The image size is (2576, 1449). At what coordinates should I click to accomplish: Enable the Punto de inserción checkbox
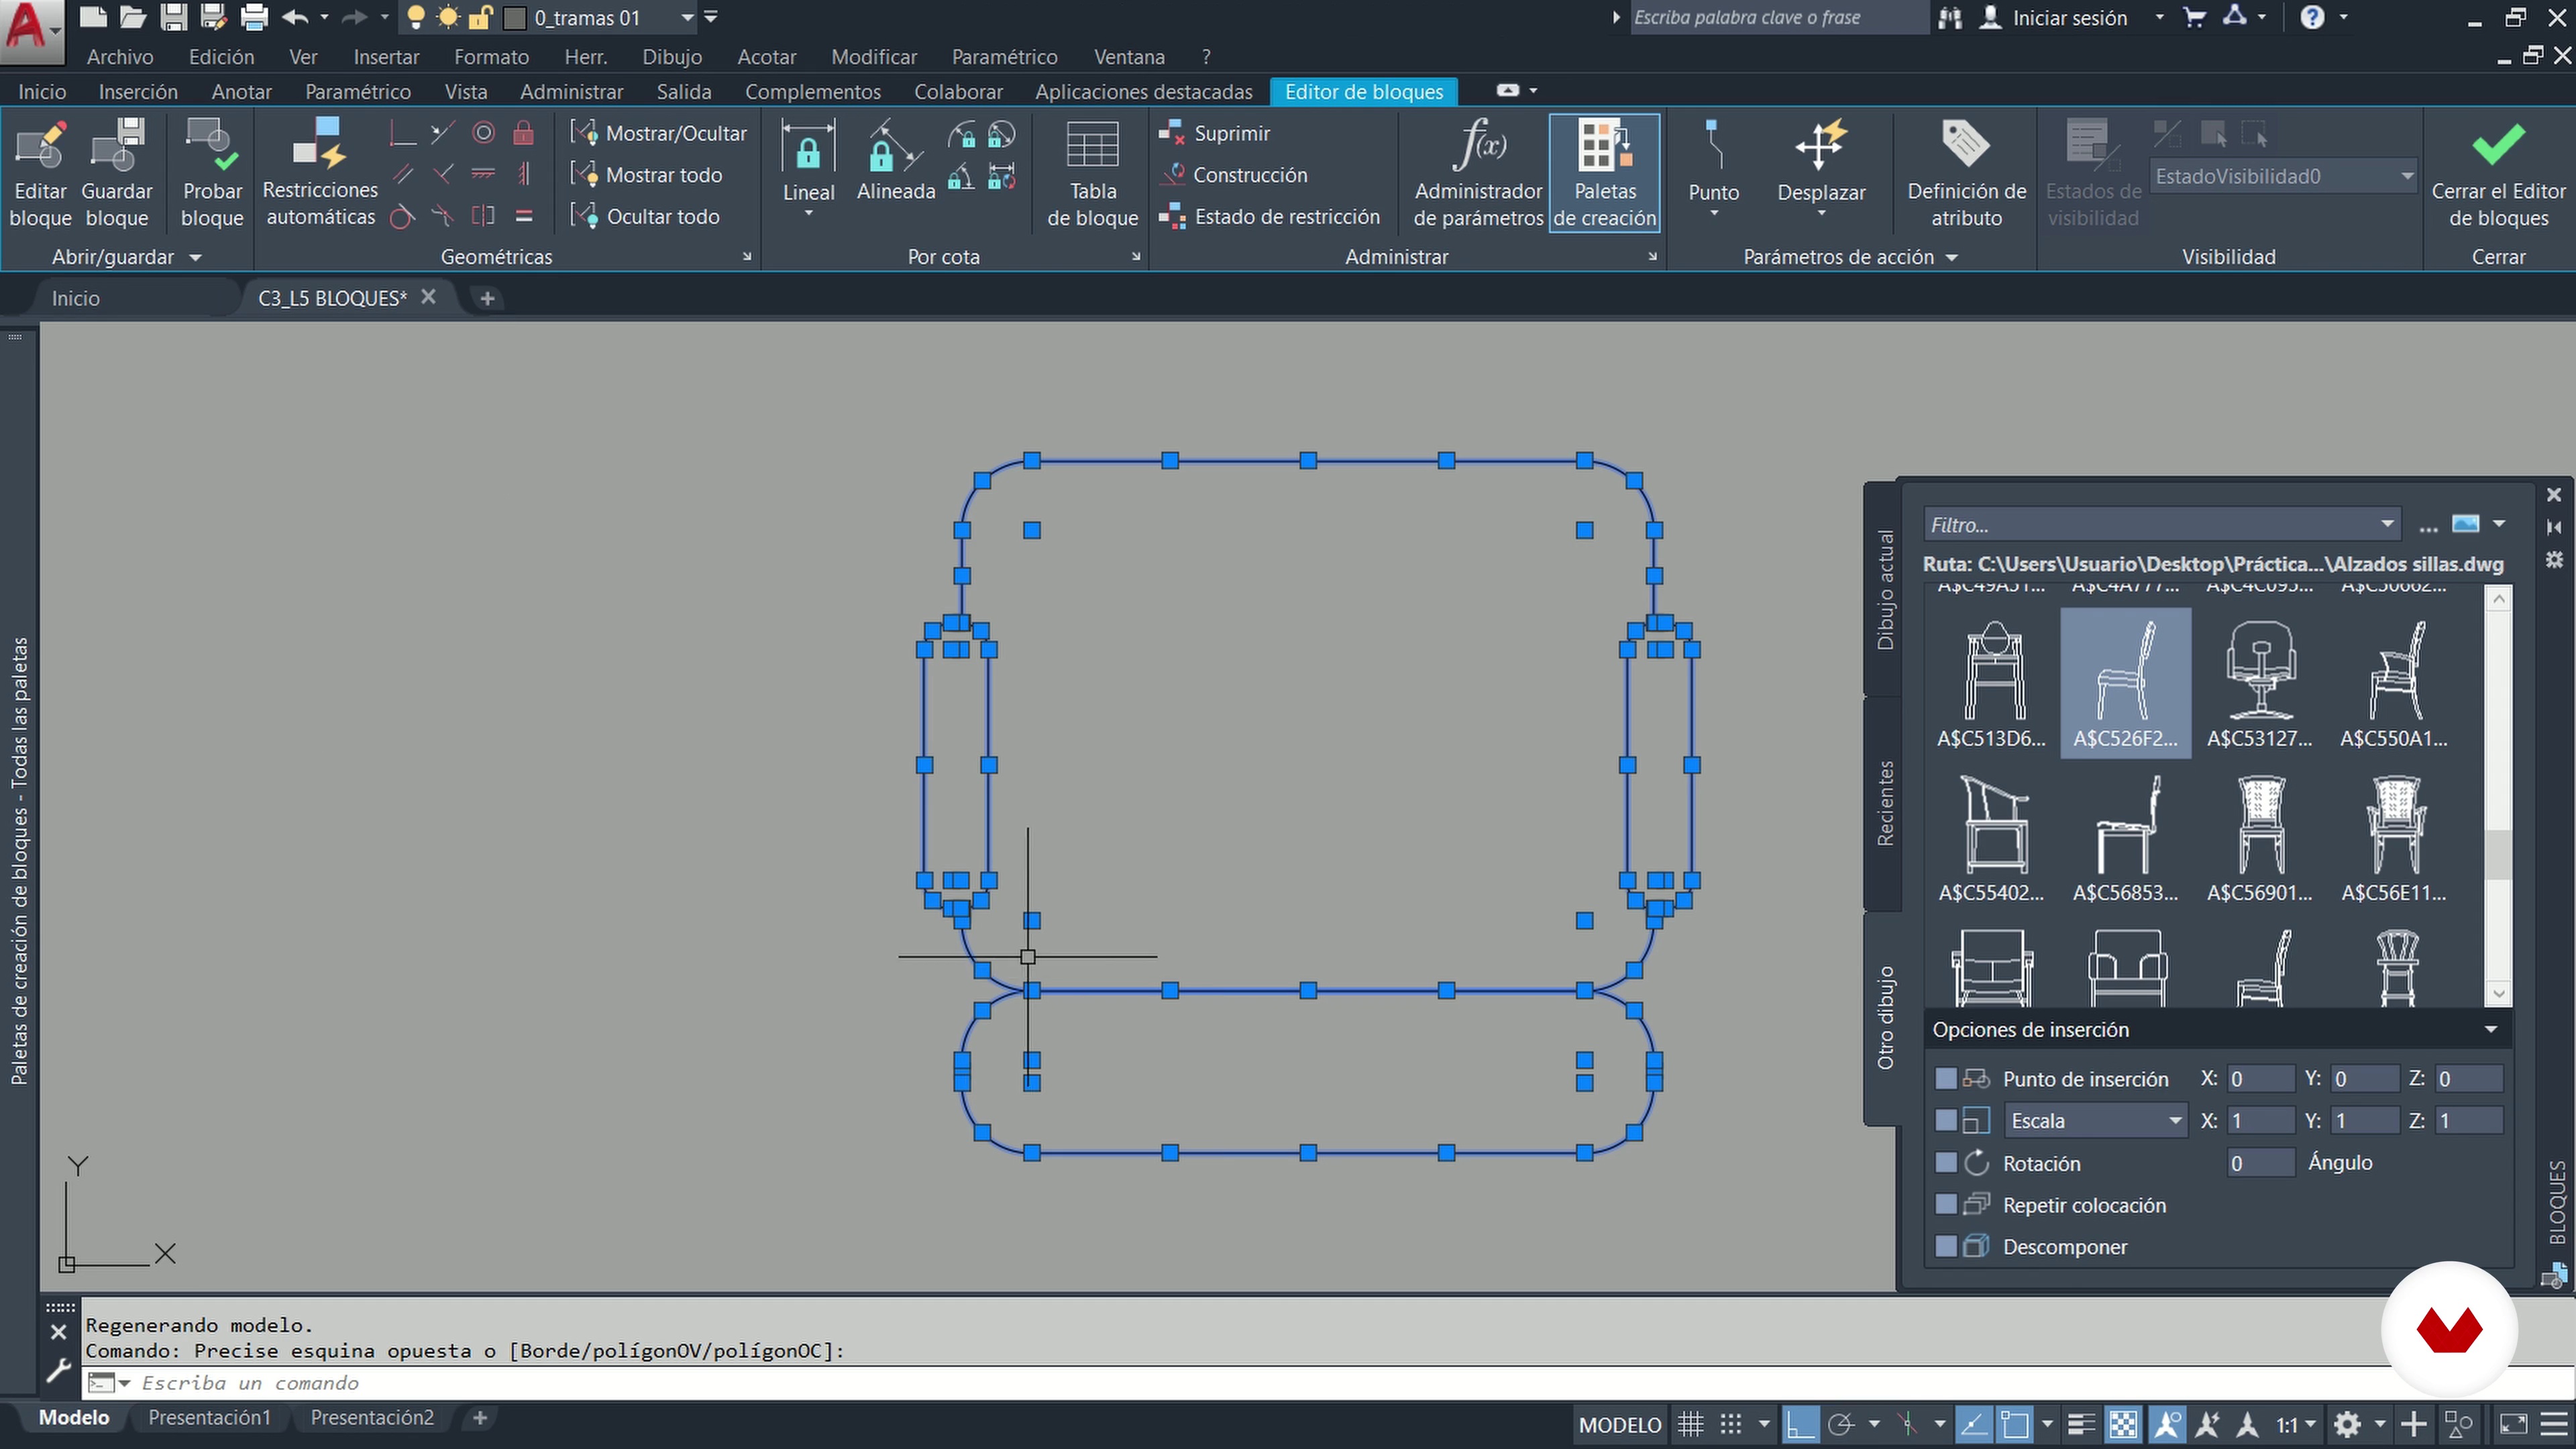coord(1945,1078)
